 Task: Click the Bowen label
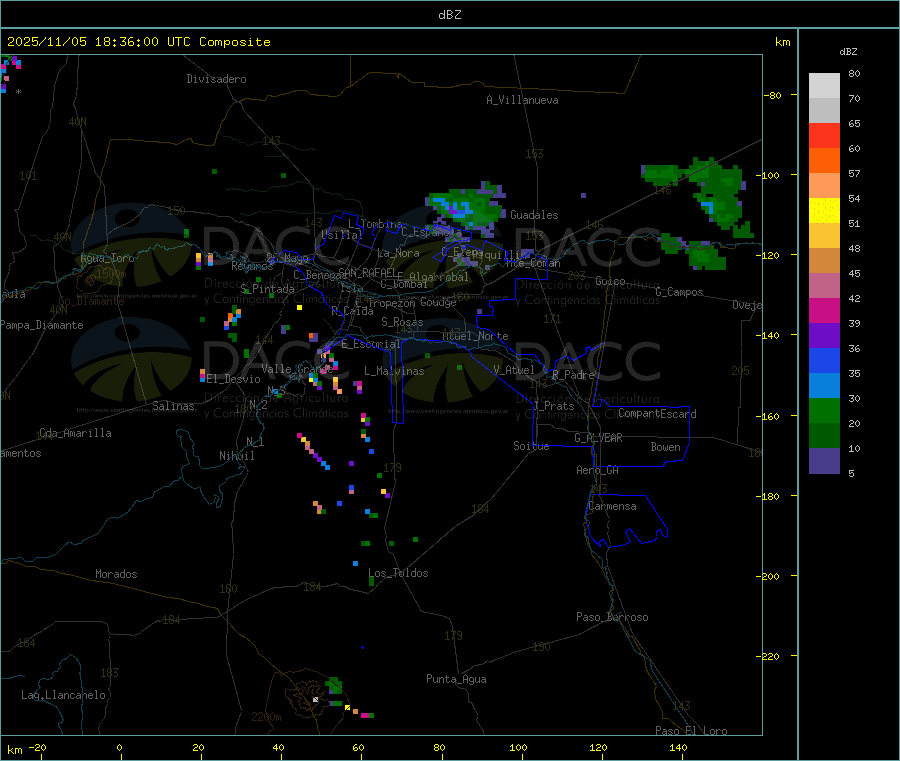(665, 447)
